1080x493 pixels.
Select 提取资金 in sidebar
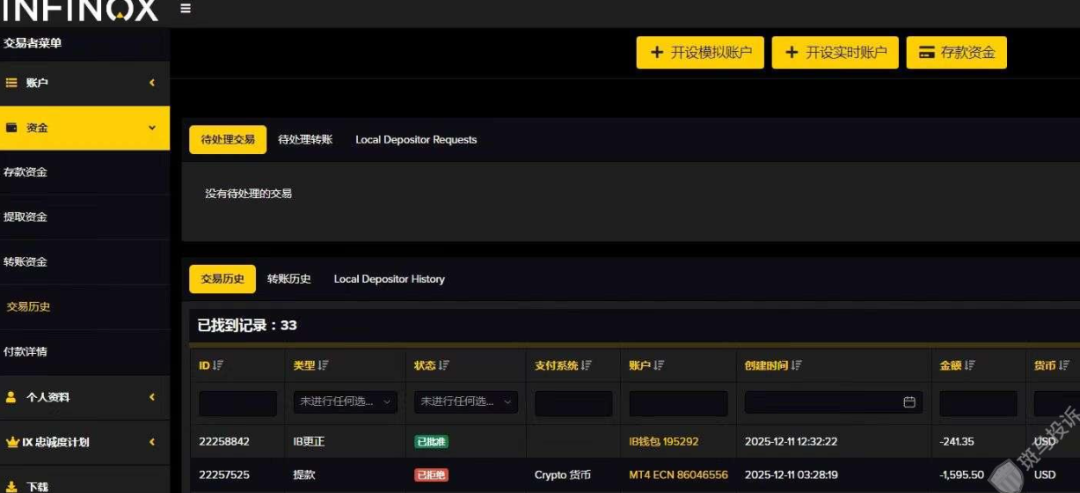point(26,217)
